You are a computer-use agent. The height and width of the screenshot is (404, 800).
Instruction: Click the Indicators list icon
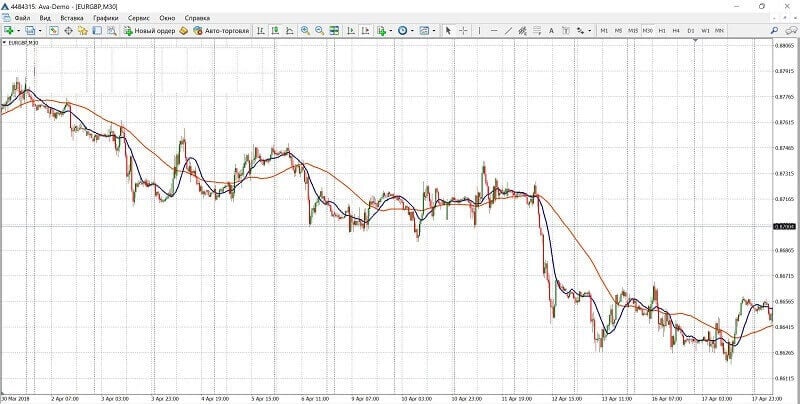(x=381, y=31)
